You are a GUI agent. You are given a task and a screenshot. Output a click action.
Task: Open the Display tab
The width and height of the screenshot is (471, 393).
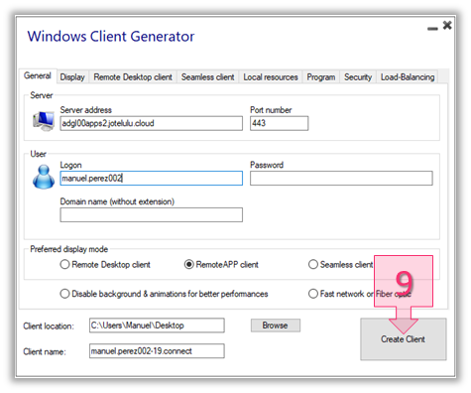point(72,77)
